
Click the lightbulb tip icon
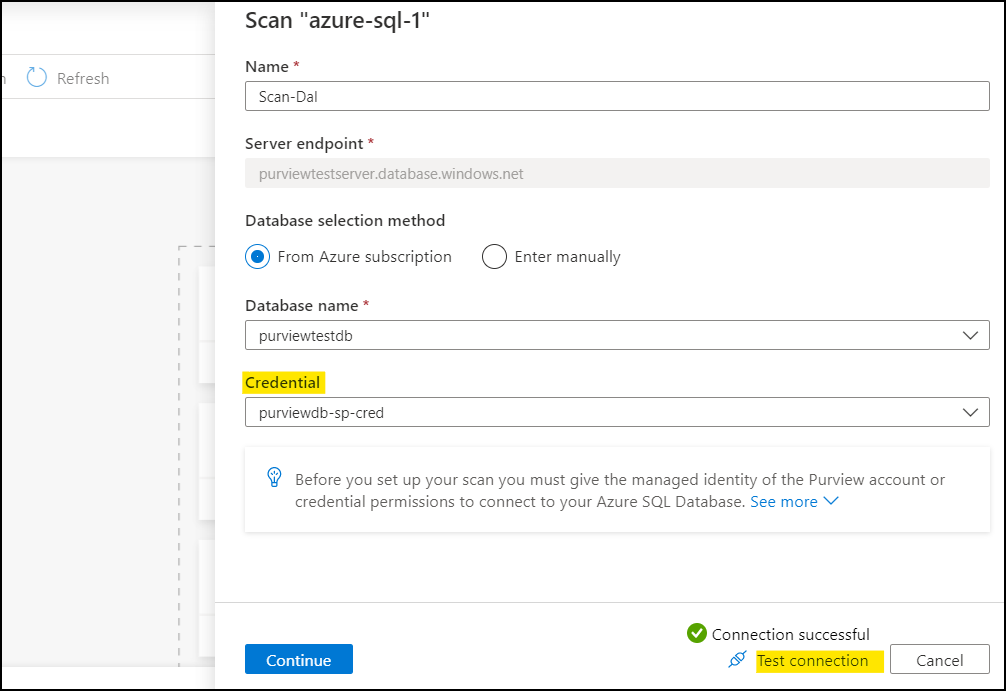(x=275, y=477)
